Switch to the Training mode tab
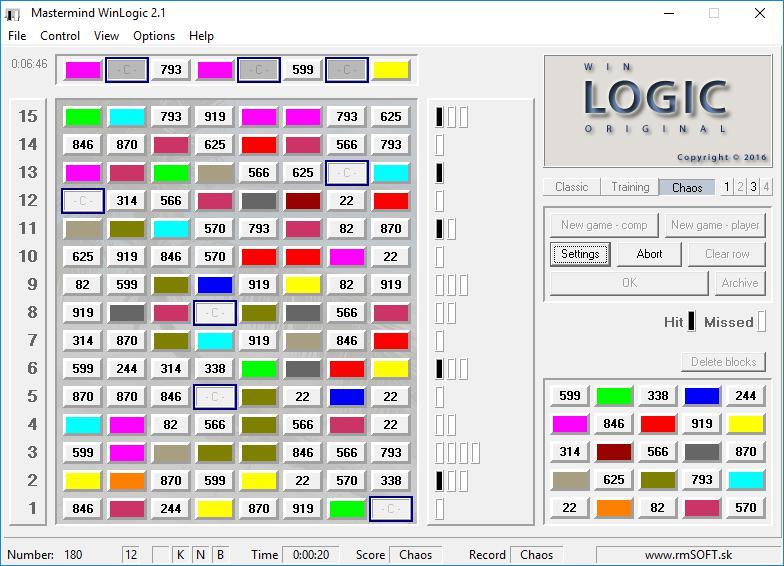The image size is (784, 566). pos(630,187)
